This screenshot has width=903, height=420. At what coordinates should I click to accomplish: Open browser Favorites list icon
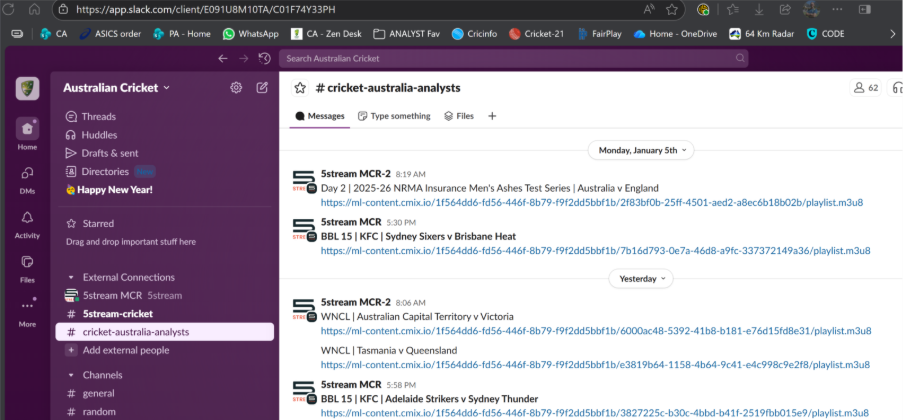point(733,9)
